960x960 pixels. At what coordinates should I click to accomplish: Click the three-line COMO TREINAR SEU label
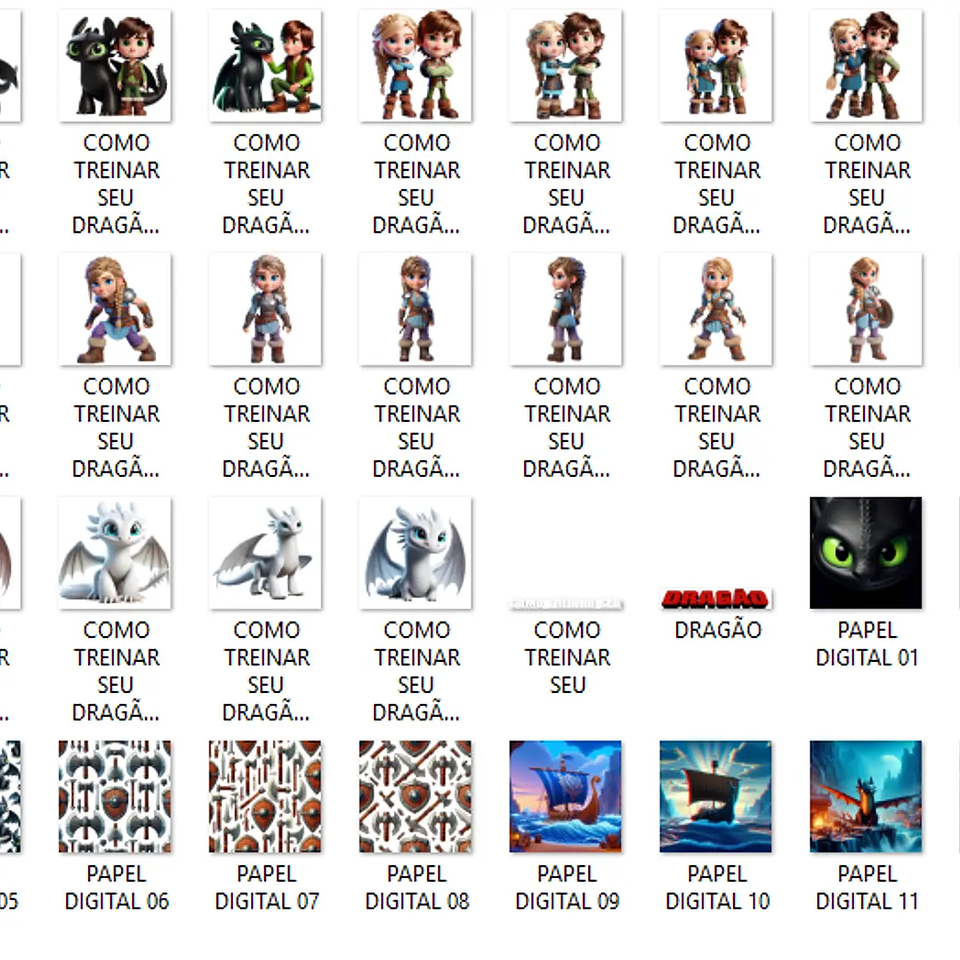click(x=567, y=657)
